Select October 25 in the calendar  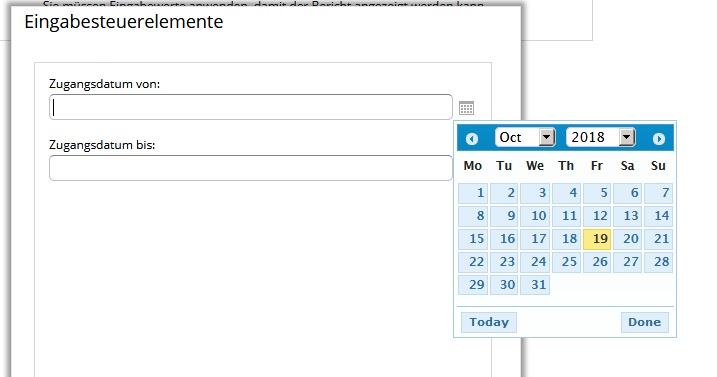tap(566, 262)
